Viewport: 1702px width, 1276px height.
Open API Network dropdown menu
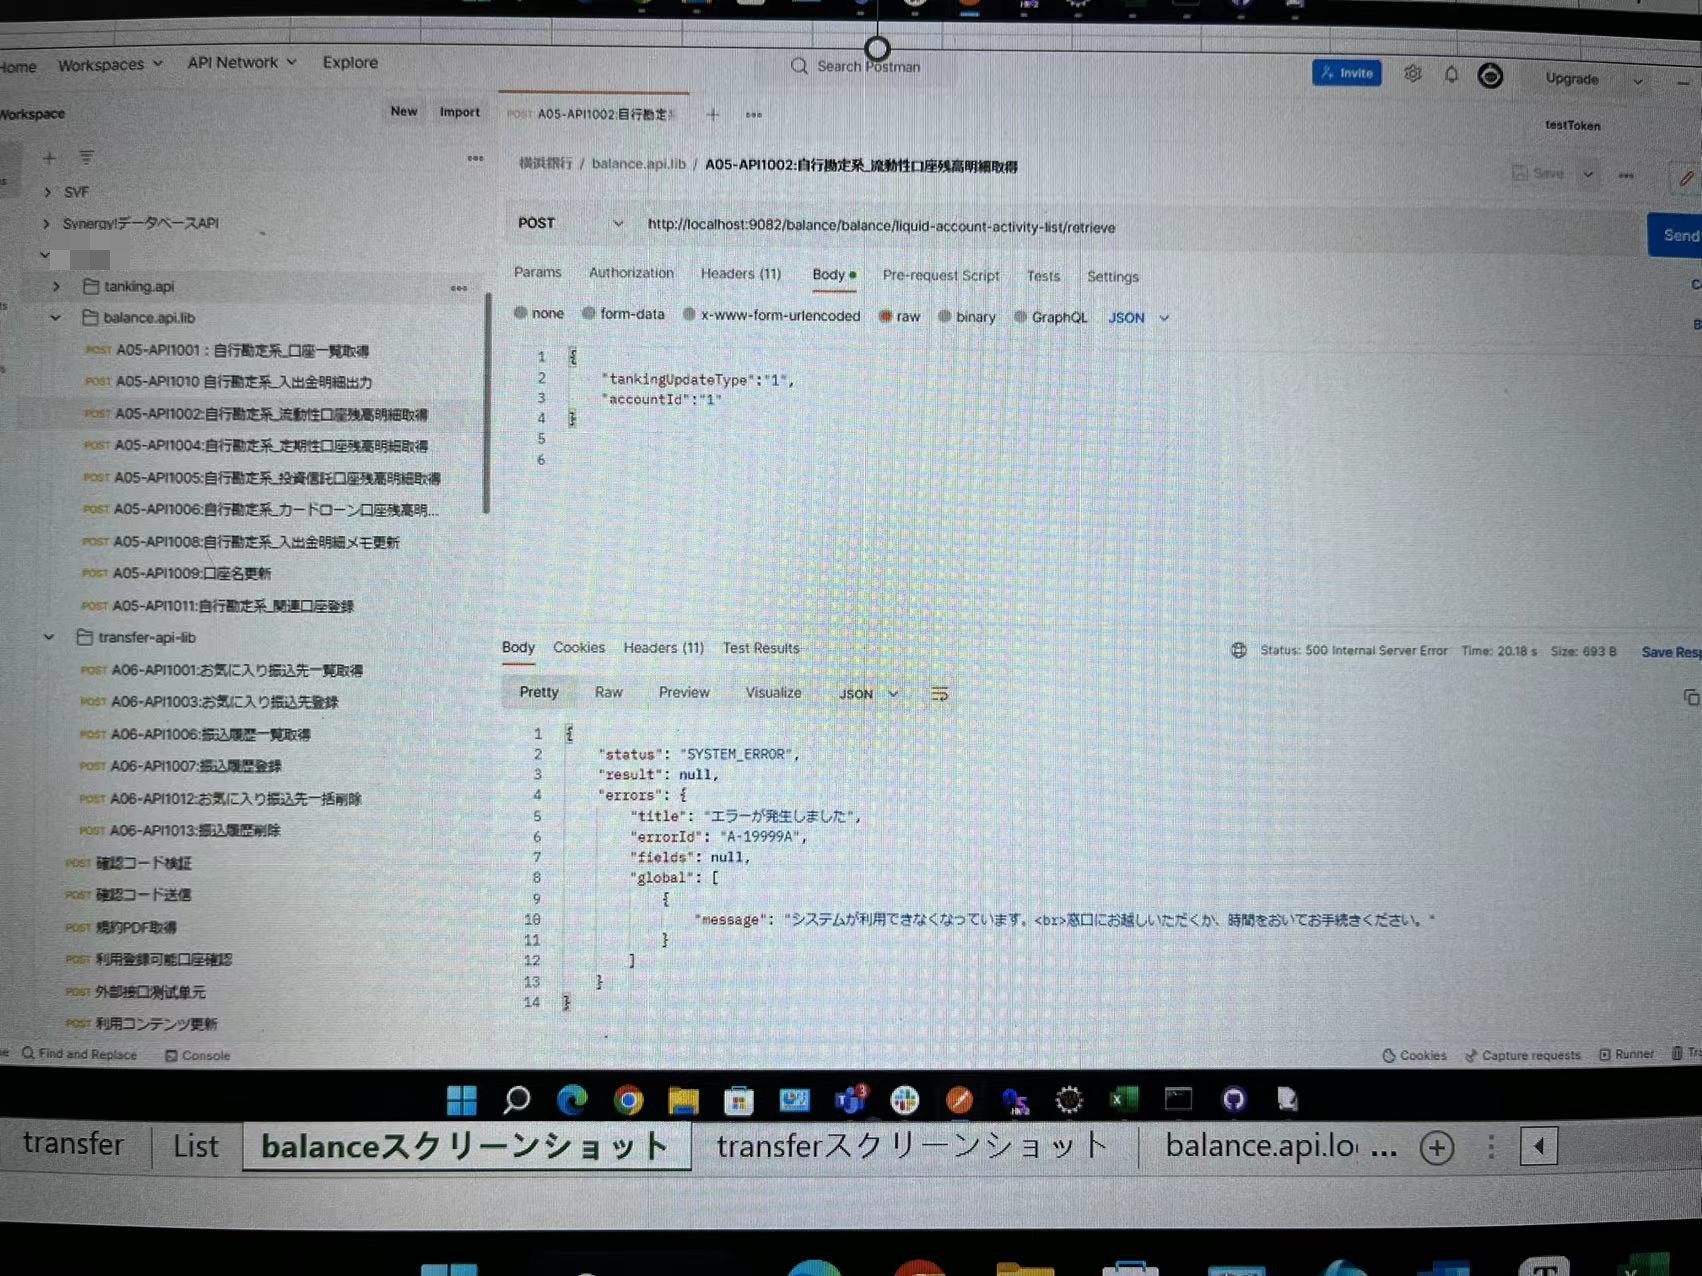[242, 62]
